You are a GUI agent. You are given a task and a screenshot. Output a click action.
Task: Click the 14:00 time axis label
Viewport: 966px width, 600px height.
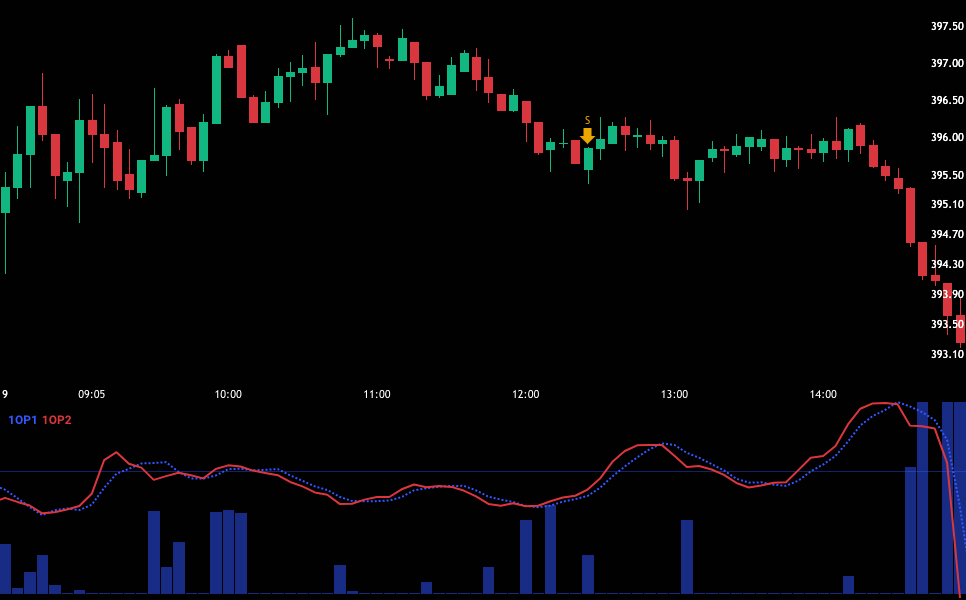824,394
